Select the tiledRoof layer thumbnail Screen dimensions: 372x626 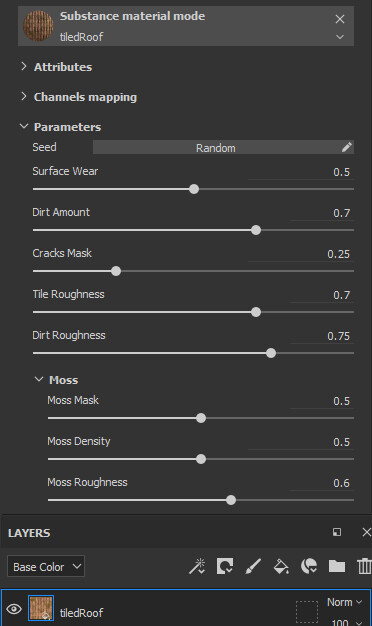41,608
